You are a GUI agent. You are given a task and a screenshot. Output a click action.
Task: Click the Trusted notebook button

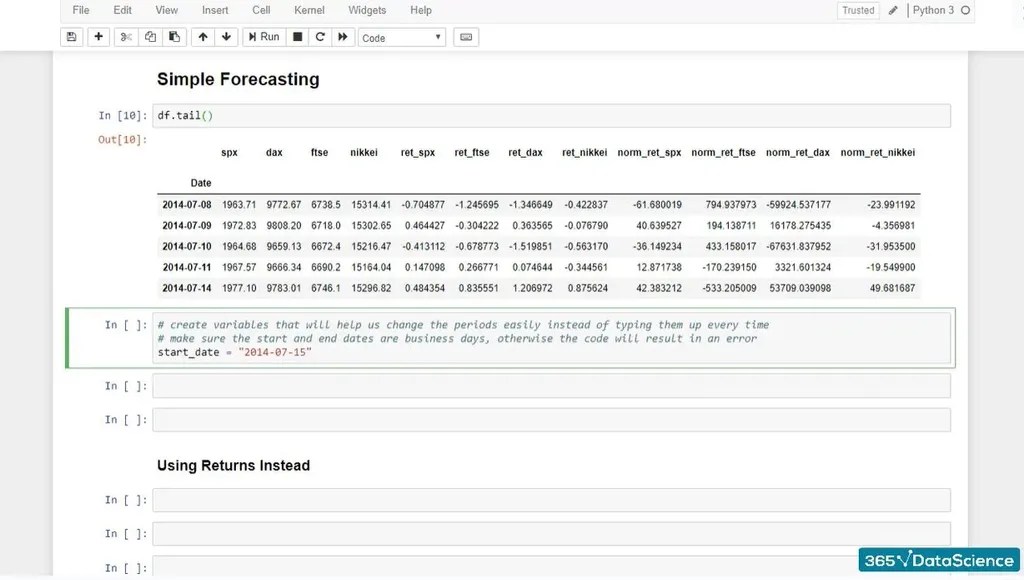[x=857, y=10]
